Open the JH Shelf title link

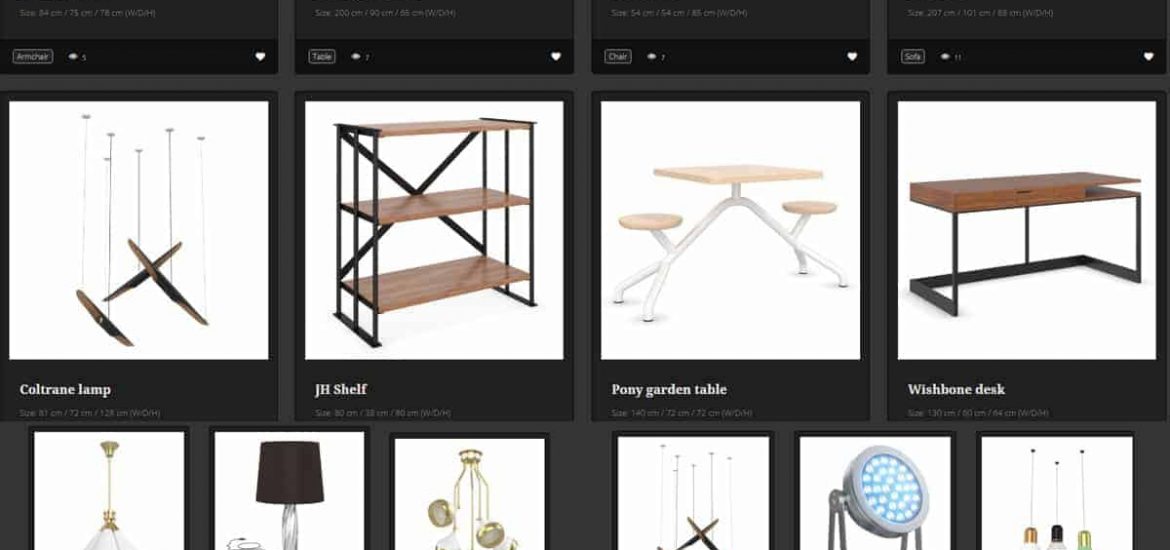pyautogui.click(x=340, y=390)
